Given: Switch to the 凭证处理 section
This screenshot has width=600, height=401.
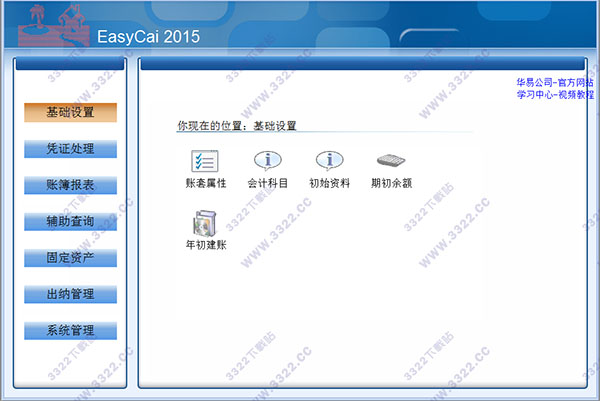Looking at the screenshot, I should (x=70, y=149).
